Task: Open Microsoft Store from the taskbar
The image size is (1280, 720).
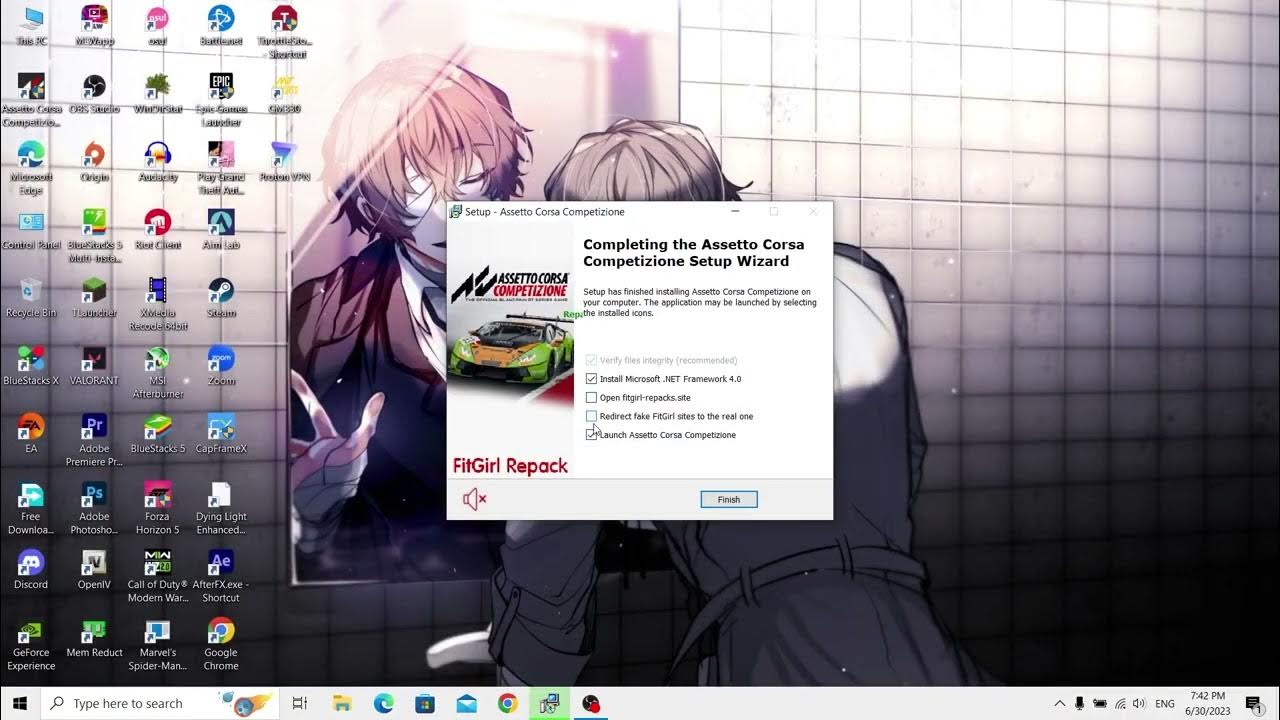Action: 425,704
